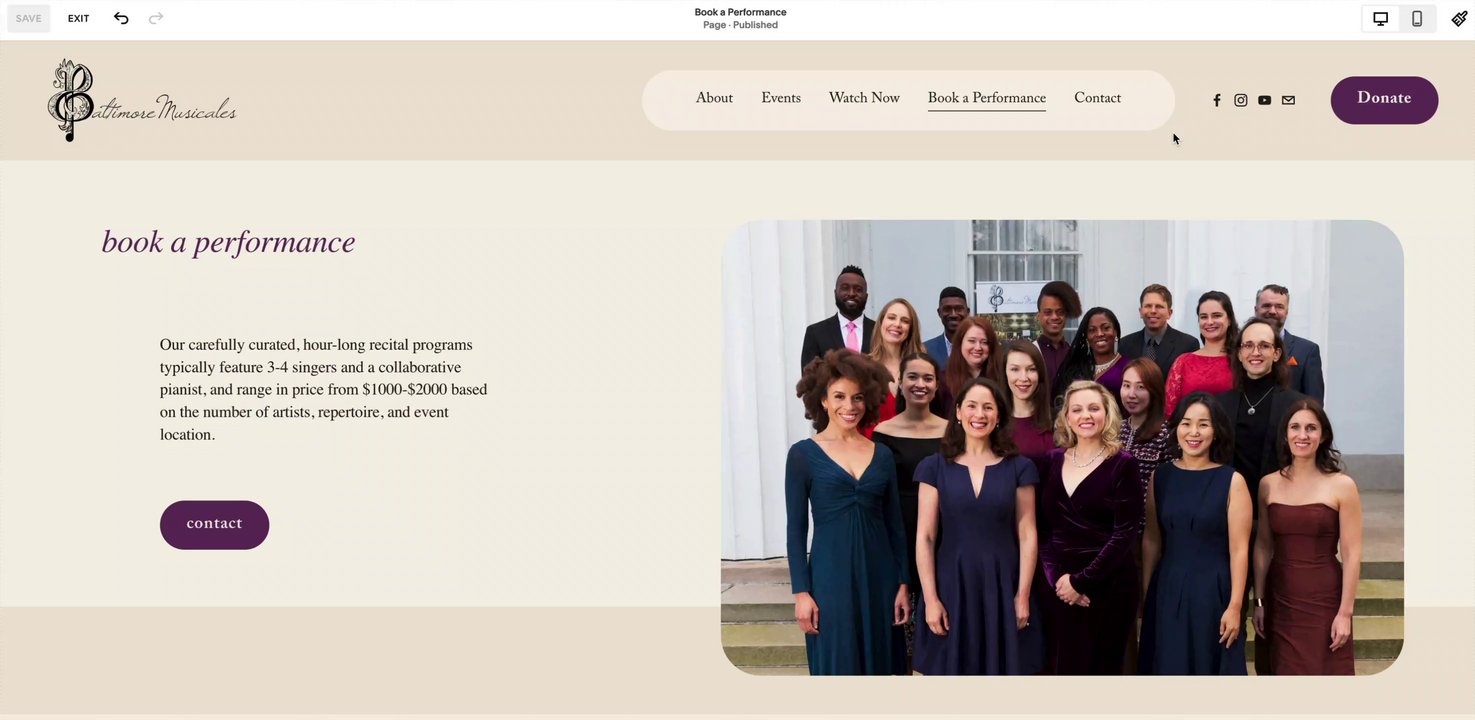1475x720 pixels.
Task: Select Book a Performance nav item
Action: (987, 98)
